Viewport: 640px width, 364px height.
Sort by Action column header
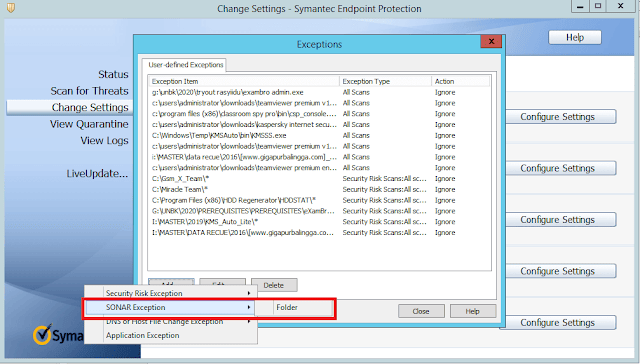[460, 81]
